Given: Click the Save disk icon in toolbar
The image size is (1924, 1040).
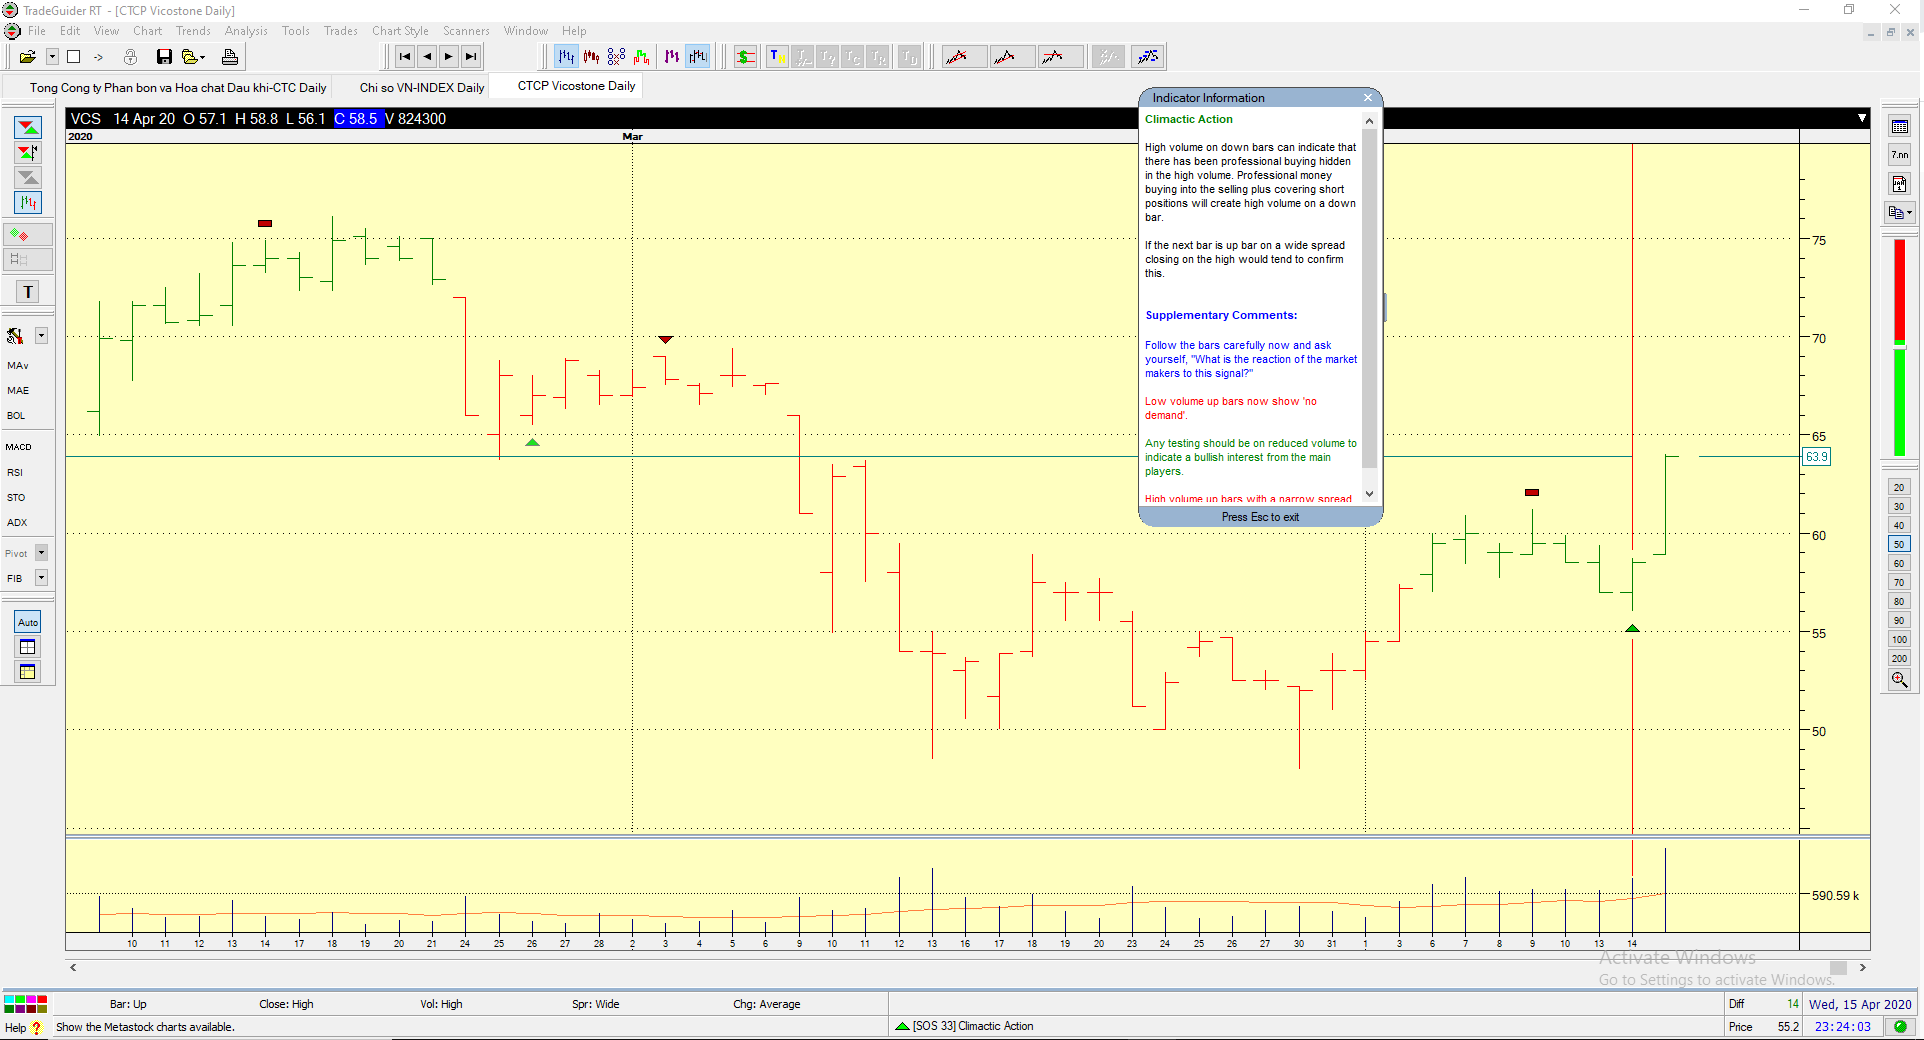Looking at the screenshot, I should pos(164,57).
